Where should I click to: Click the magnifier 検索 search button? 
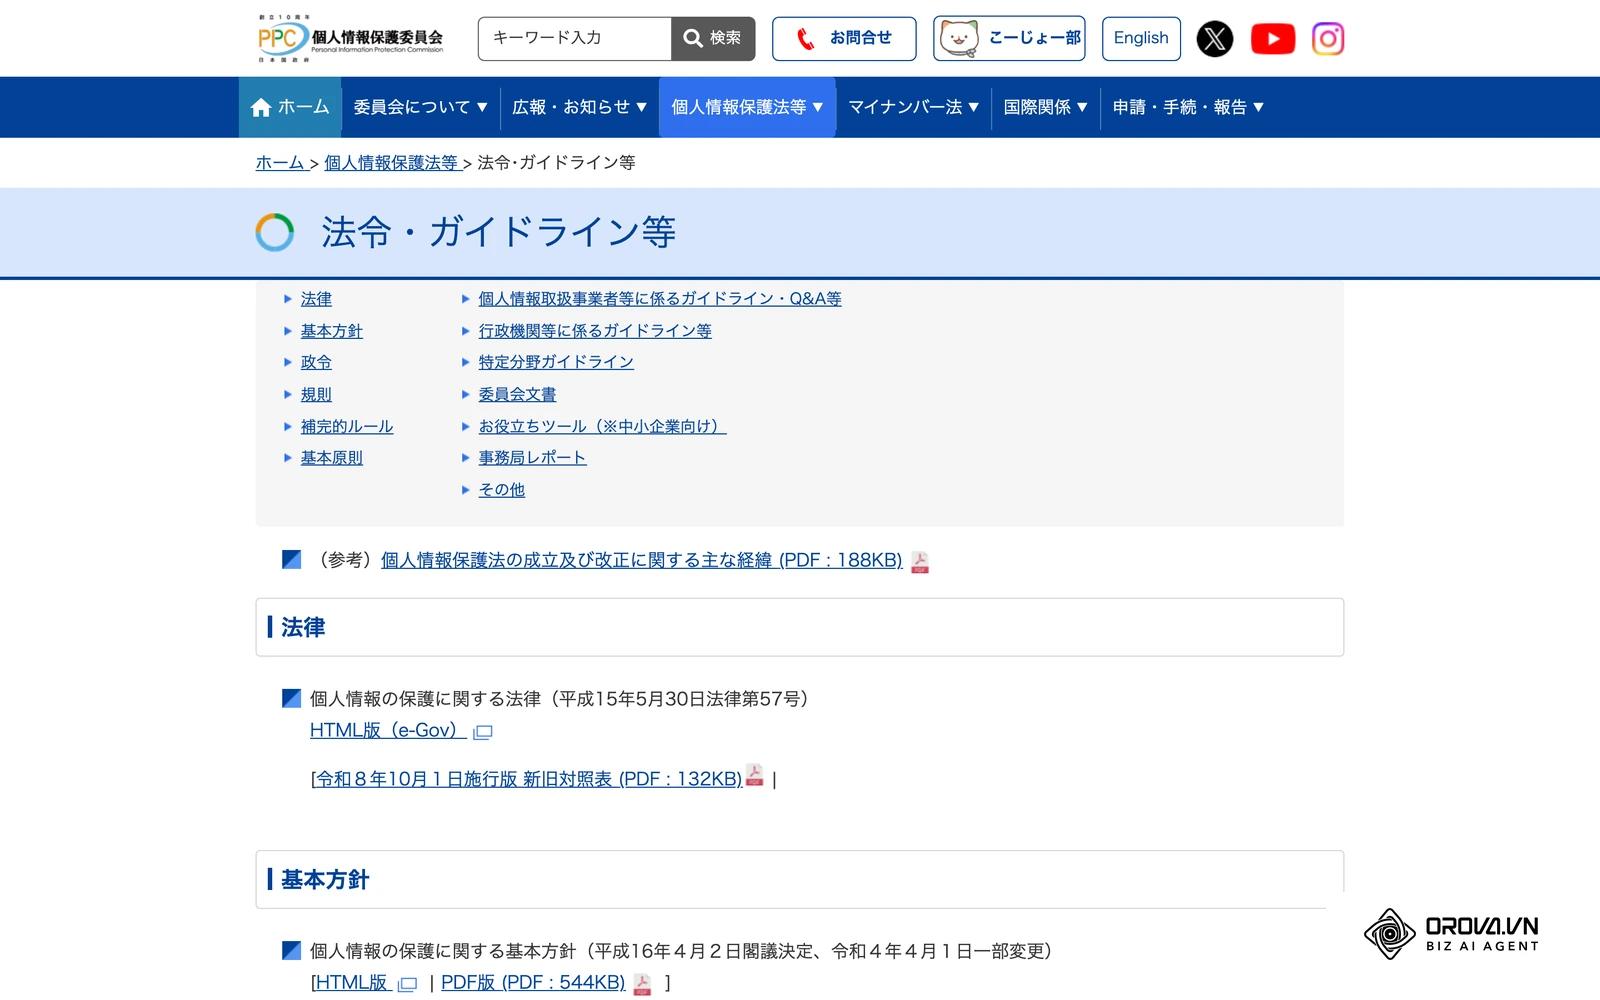(x=712, y=38)
